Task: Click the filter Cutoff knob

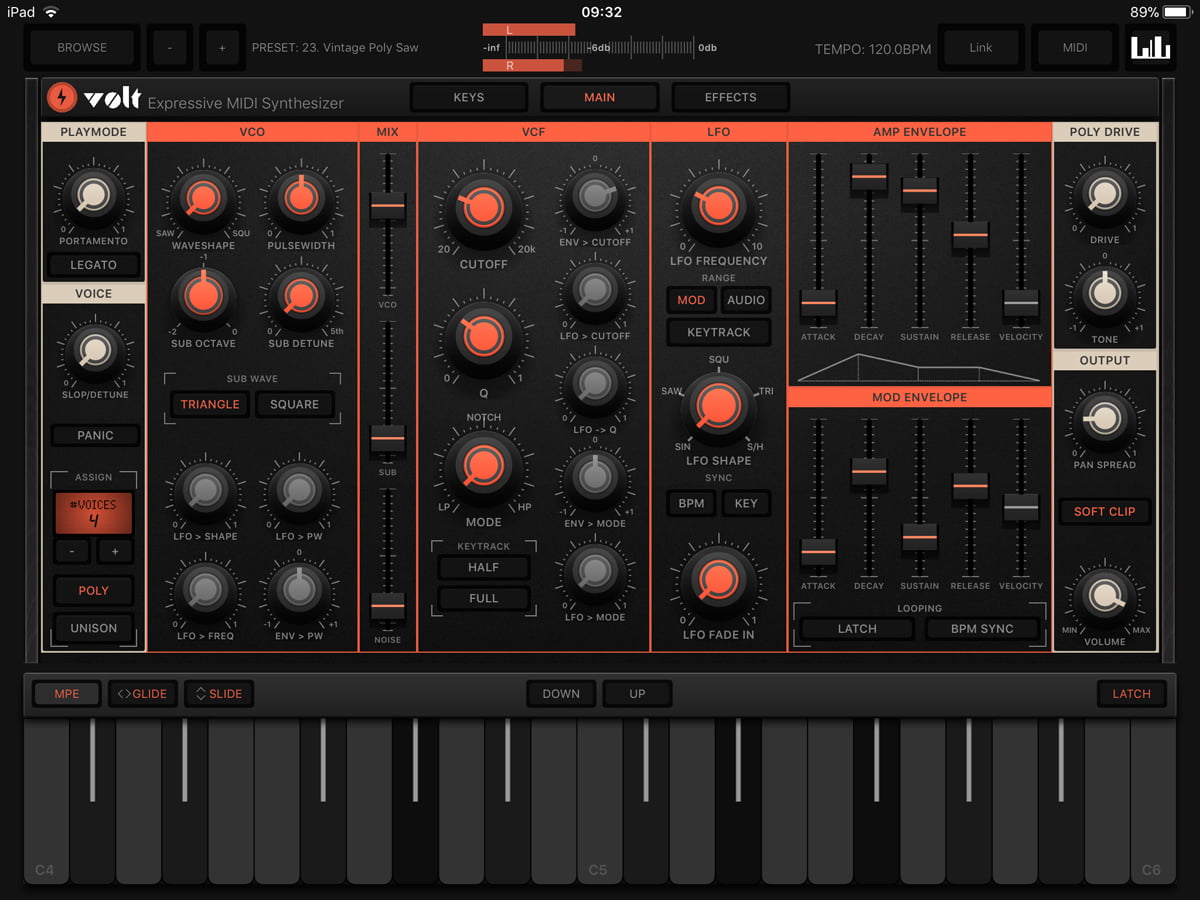Action: [x=482, y=208]
